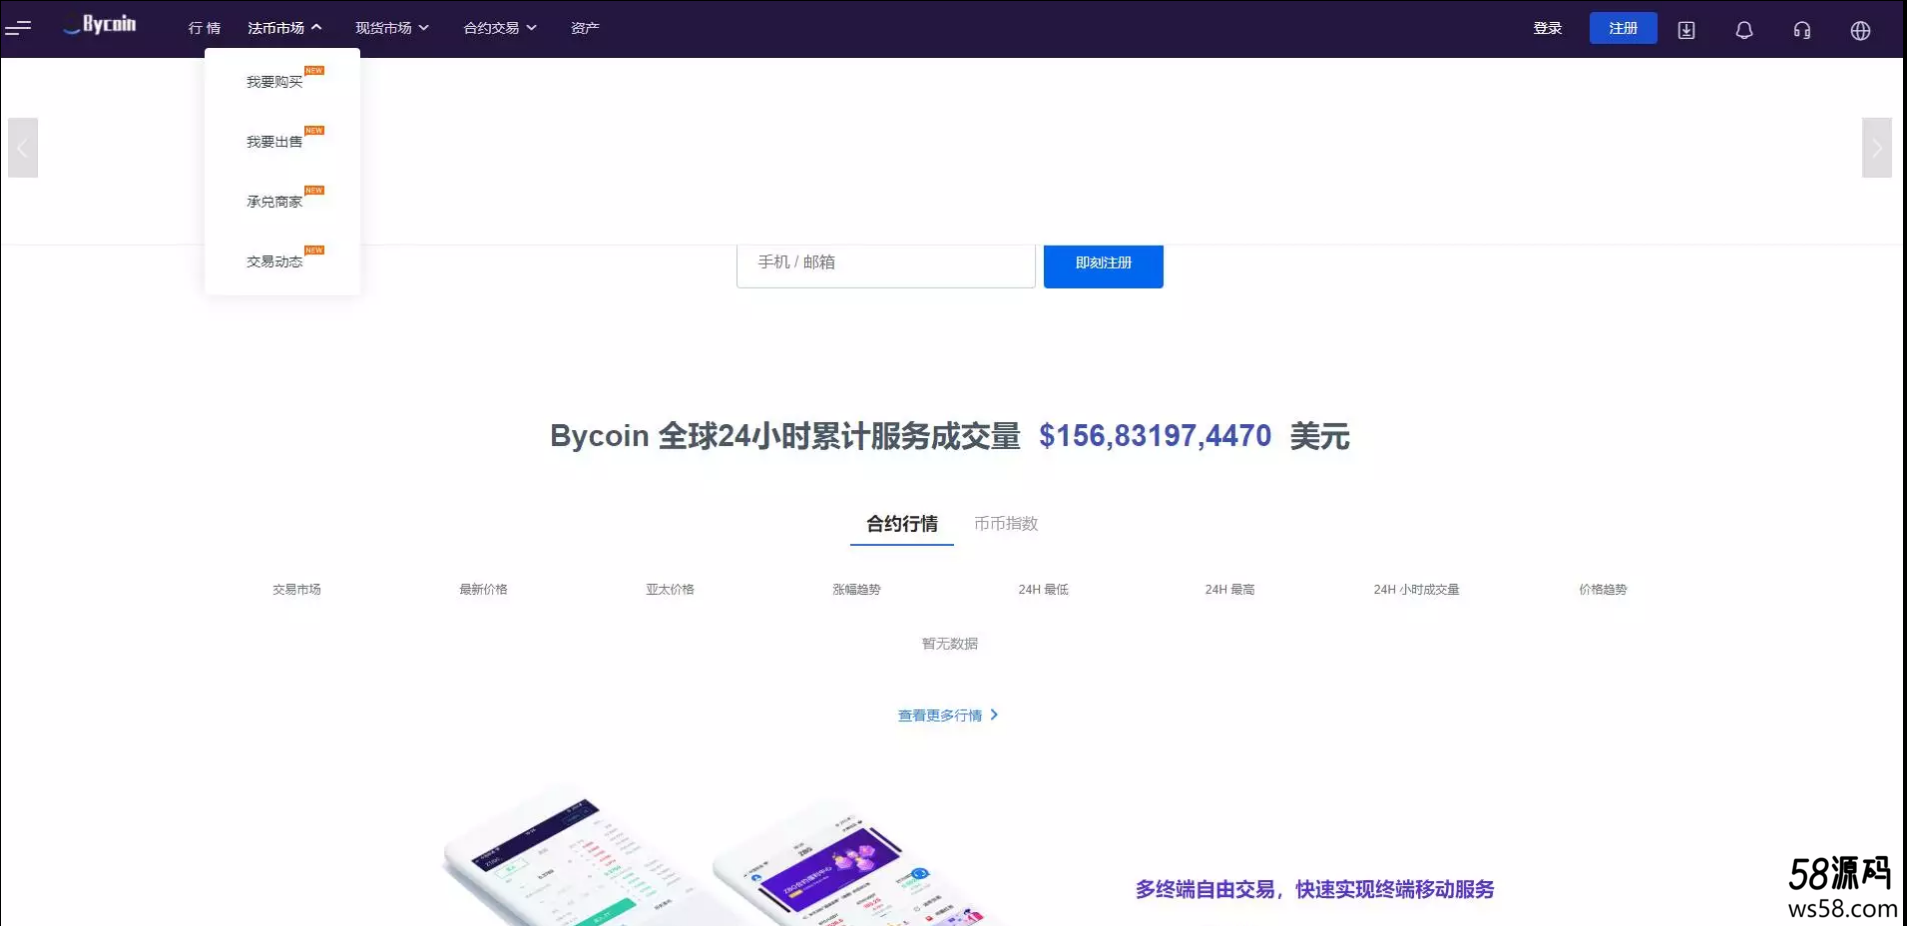Viewport: 1907px width, 926px height.
Task: Click the 暂无数据 empty table message
Action: click(950, 643)
